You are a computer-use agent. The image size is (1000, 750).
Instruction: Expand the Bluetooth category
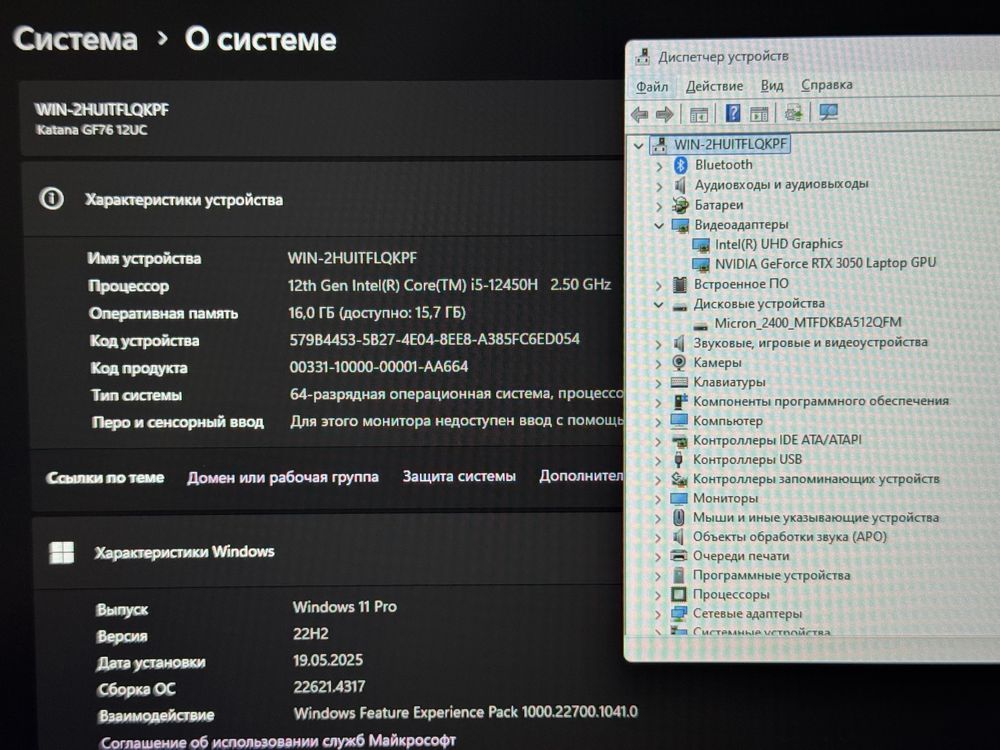(x=659, y=166)
